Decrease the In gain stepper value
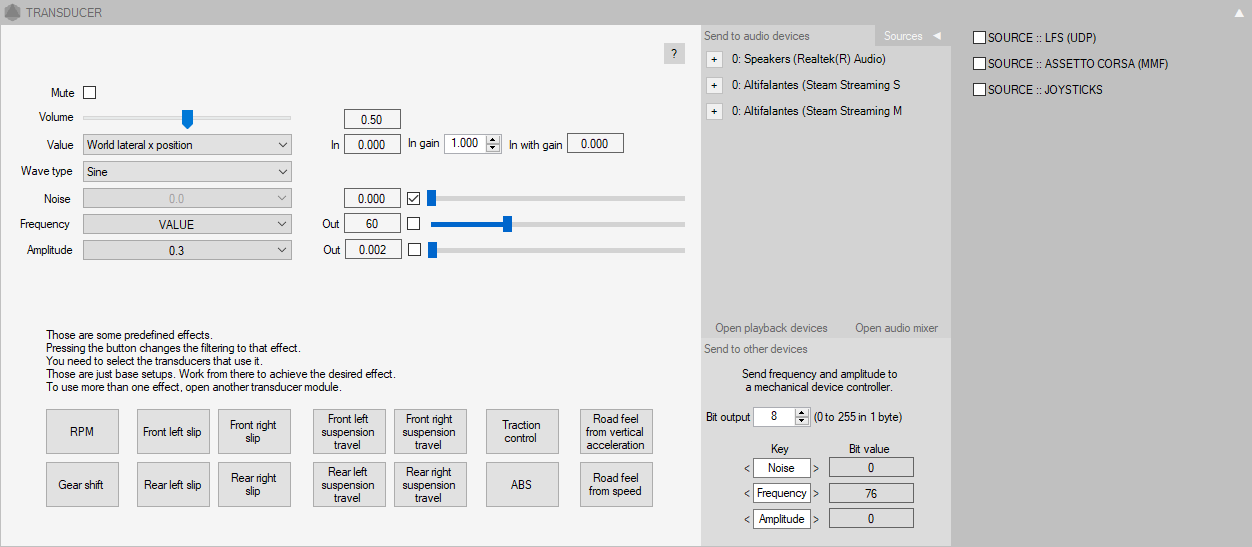This screenshot has width=1252, height=547. pyautogui.click(x=492, y=148)
